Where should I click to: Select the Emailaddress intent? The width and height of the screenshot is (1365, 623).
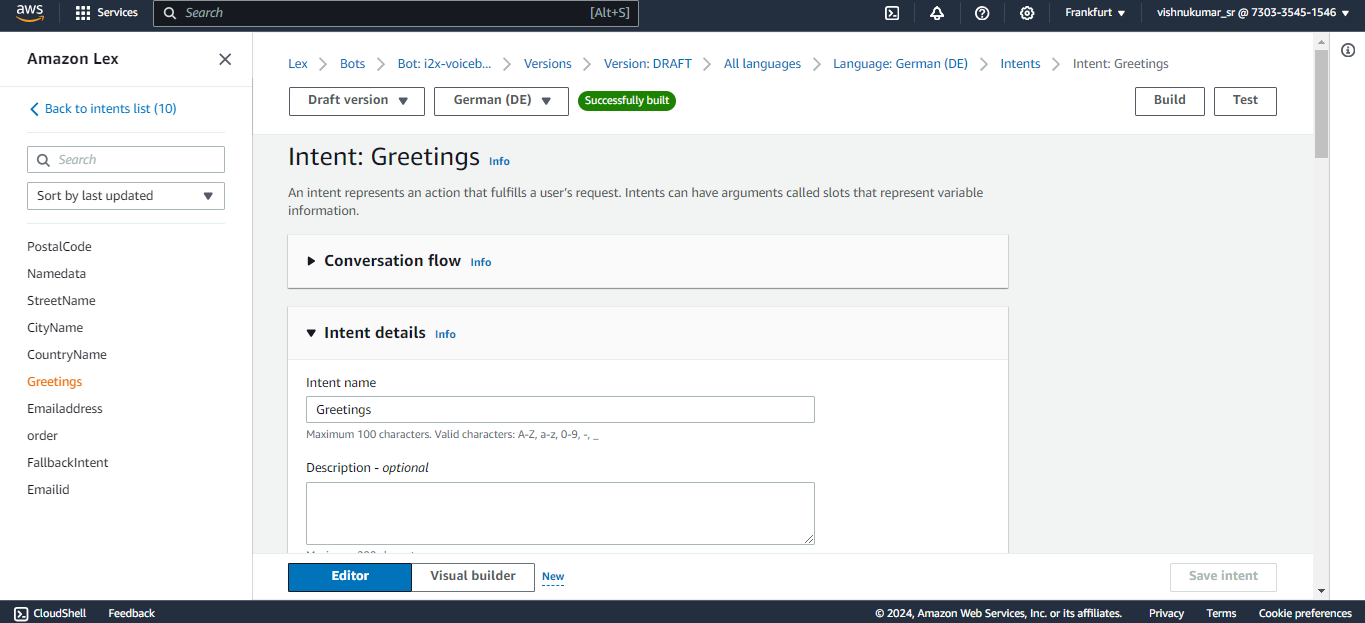(x=65, y=409)
